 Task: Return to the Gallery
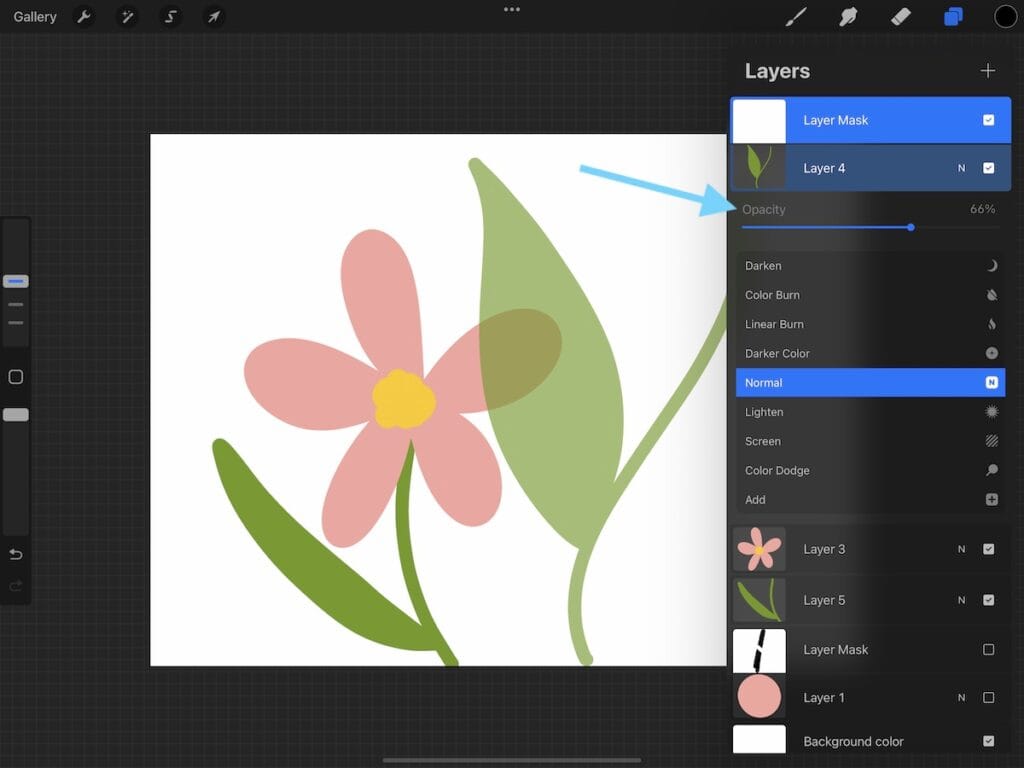pos(34,16)
